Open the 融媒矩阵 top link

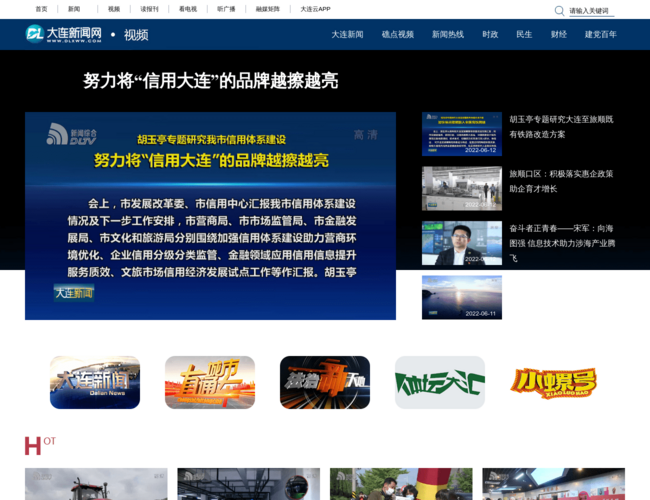tap(268, 9)
